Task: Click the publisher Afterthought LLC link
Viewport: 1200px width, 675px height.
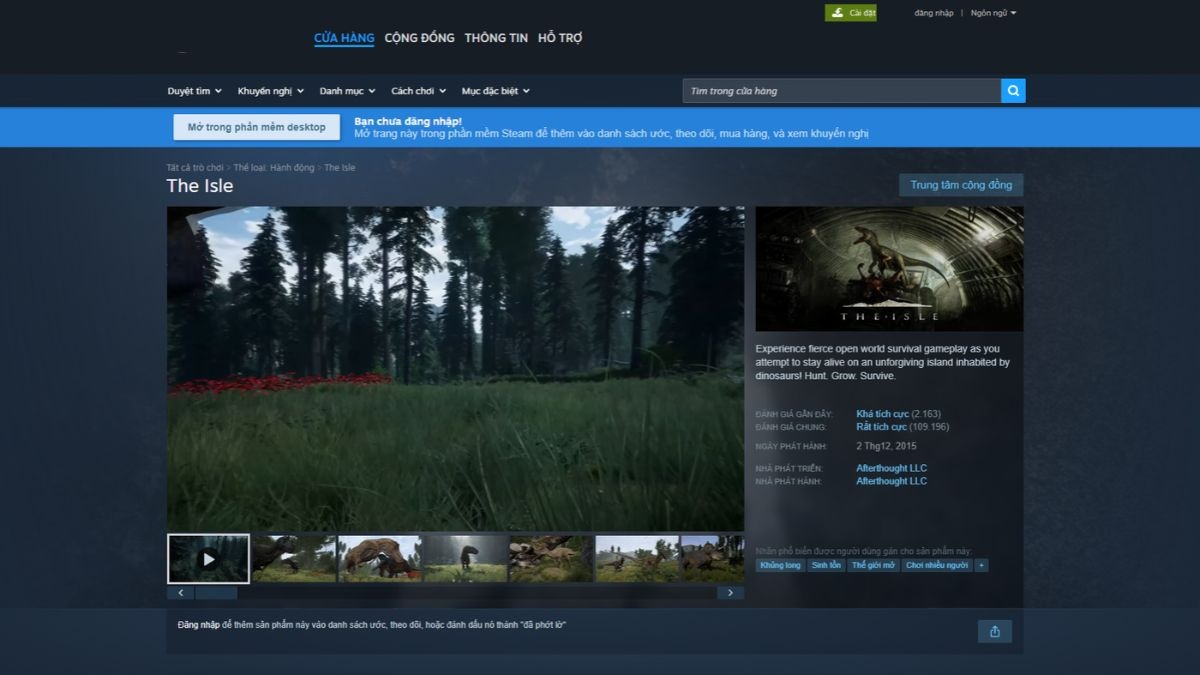Action: click(x=891, y=481)
